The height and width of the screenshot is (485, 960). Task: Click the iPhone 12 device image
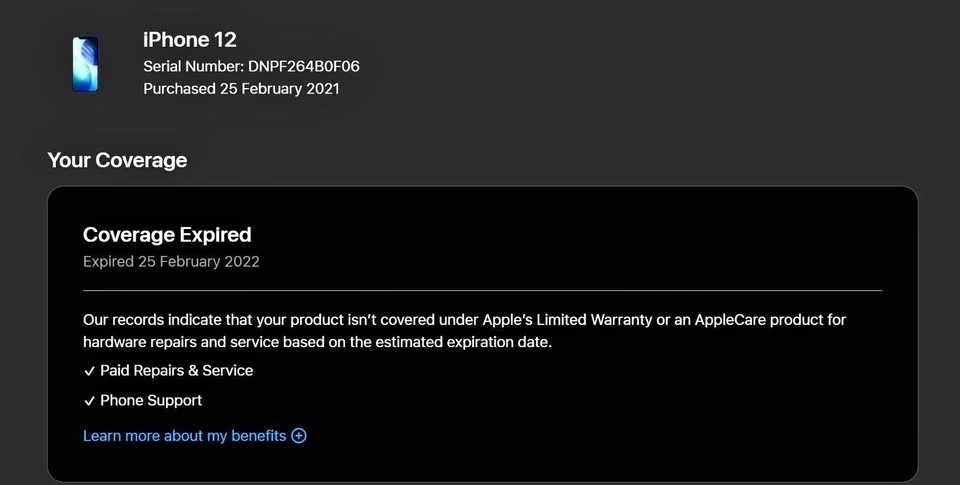pyautogui.click(x=85, y=64)
